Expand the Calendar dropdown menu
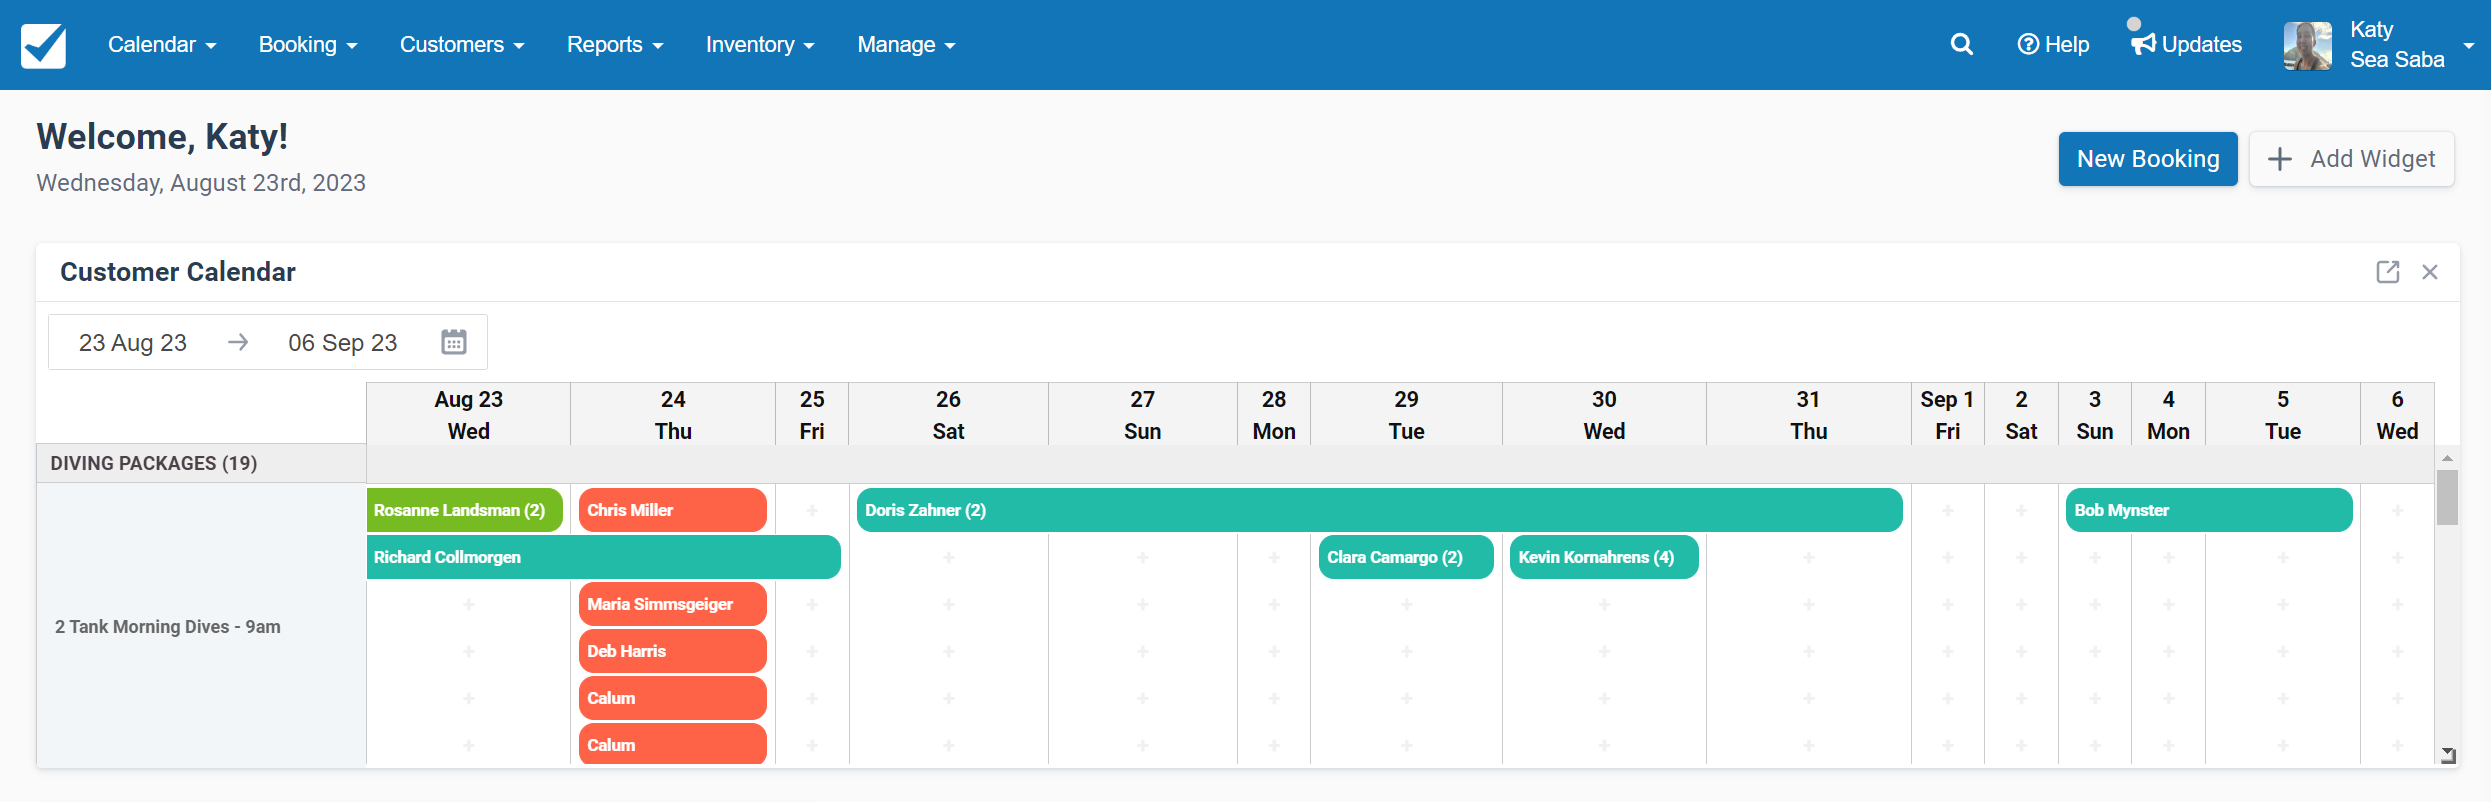The image size is (2491, 802). coord(162,45)
